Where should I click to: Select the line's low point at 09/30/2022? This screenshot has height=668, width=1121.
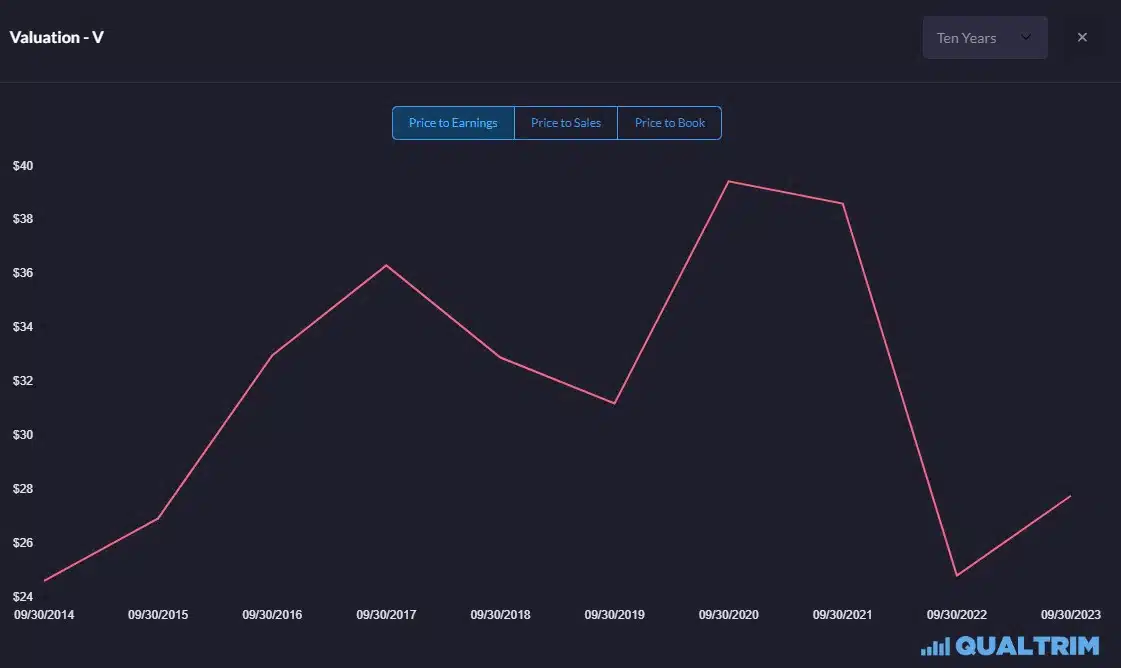tap(957, 575)
